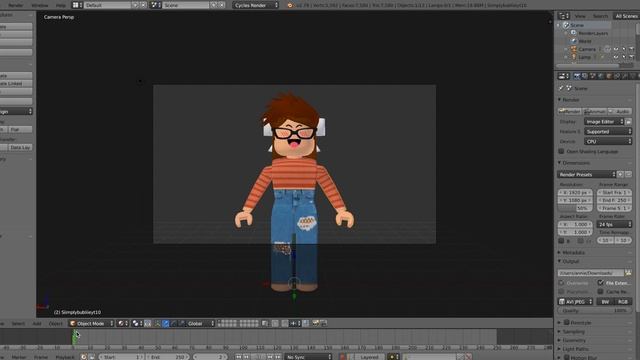The width and height of the screenshot is (640, 360).
Task: Click the Scene name field in header
Action: 185,5
